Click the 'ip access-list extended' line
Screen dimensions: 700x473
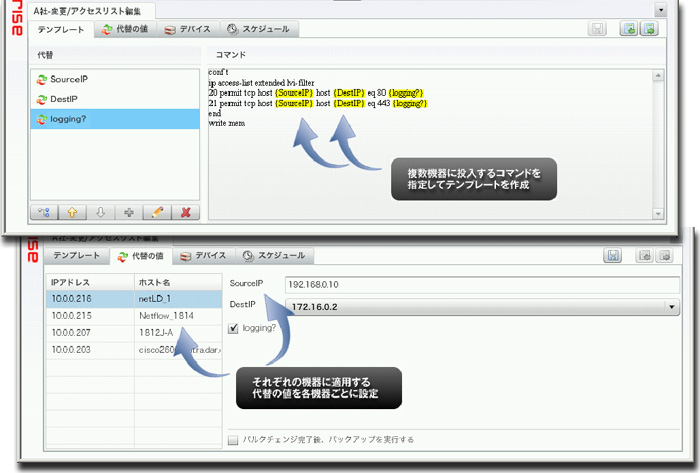coord(261,83)
